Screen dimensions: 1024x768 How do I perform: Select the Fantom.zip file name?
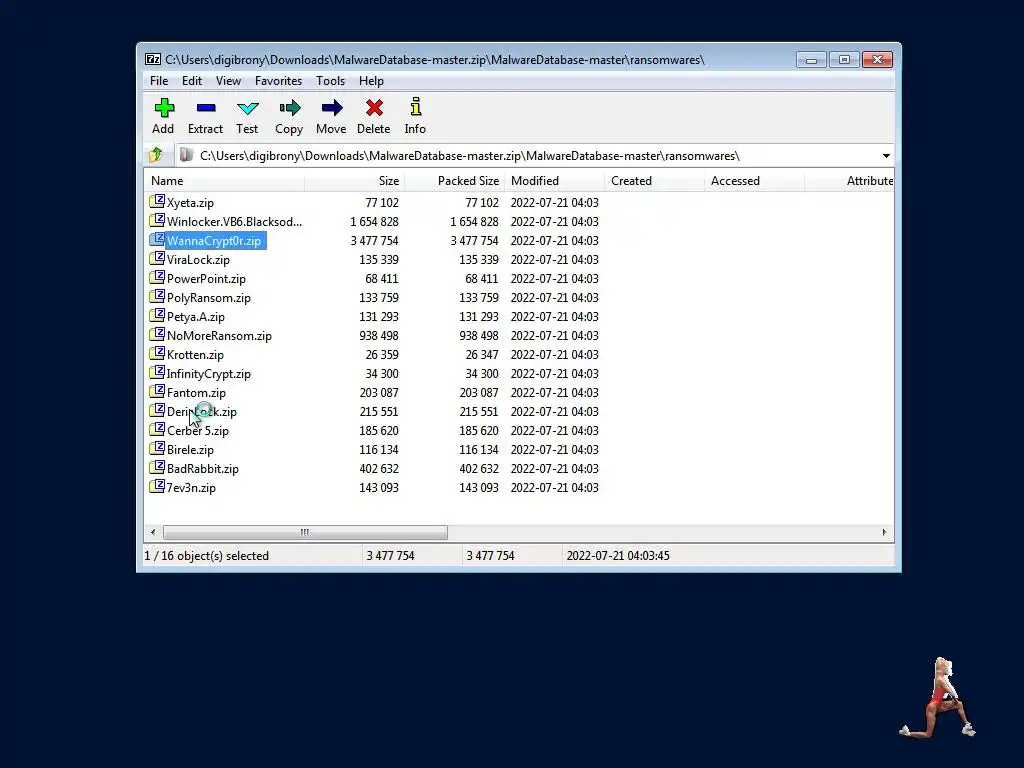[x=196, y=392]
